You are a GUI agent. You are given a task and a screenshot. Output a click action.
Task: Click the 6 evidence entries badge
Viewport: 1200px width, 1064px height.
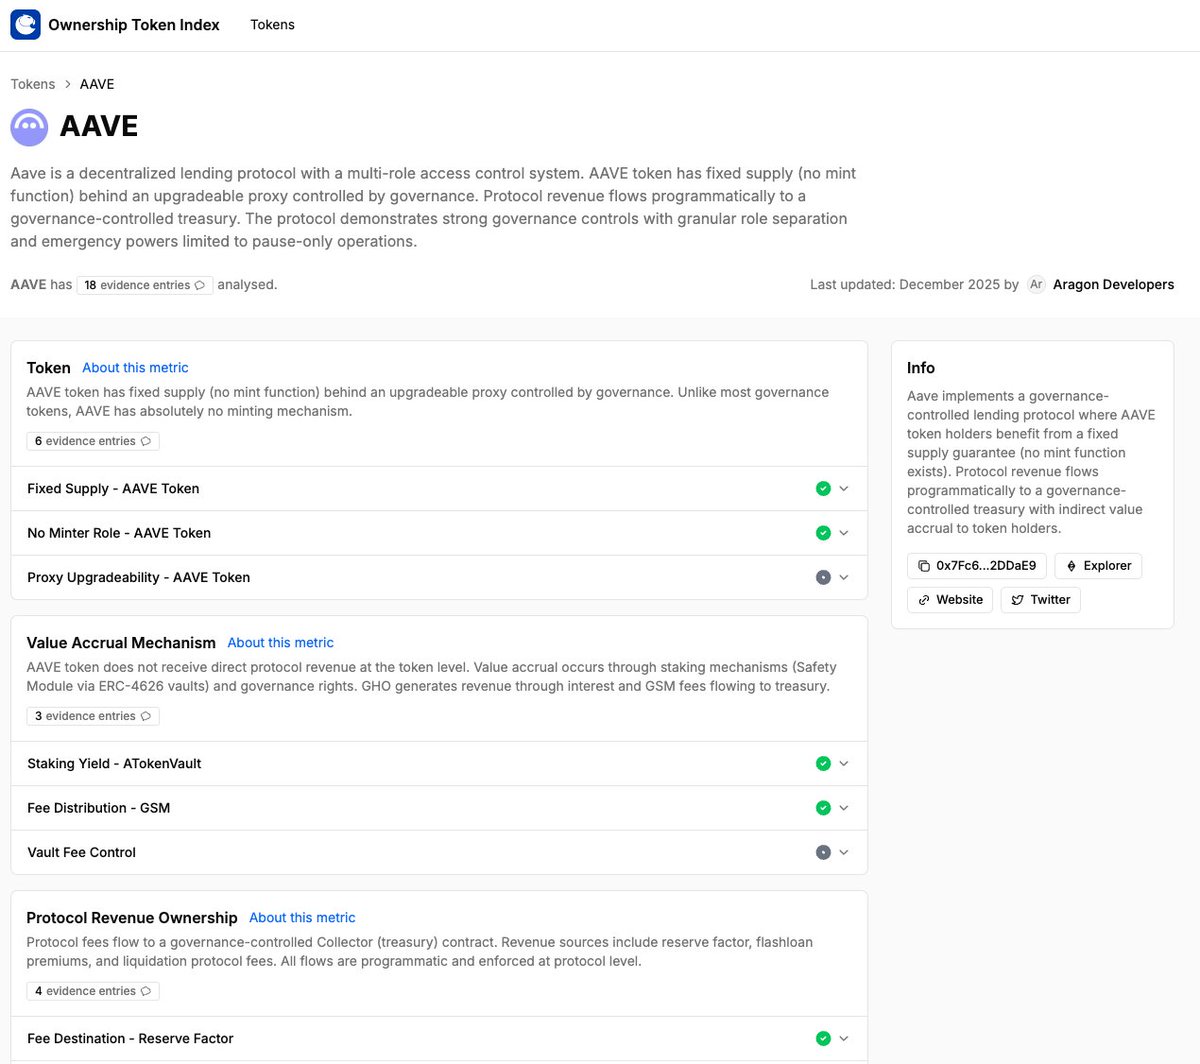[x=93, y=441]
